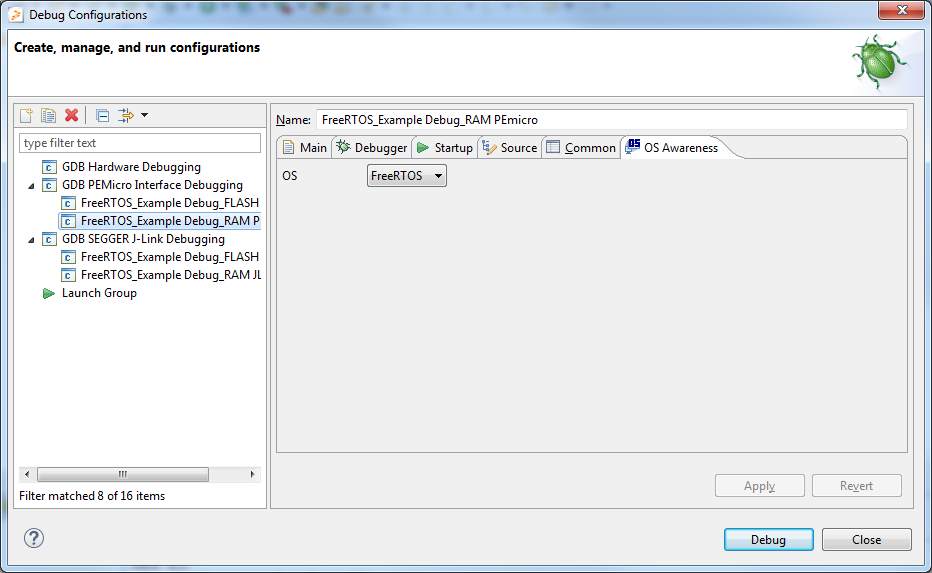
Task: Click the icon beside FreeRTOS_Example Debug_RAM JL
Action: click(68, 276)
